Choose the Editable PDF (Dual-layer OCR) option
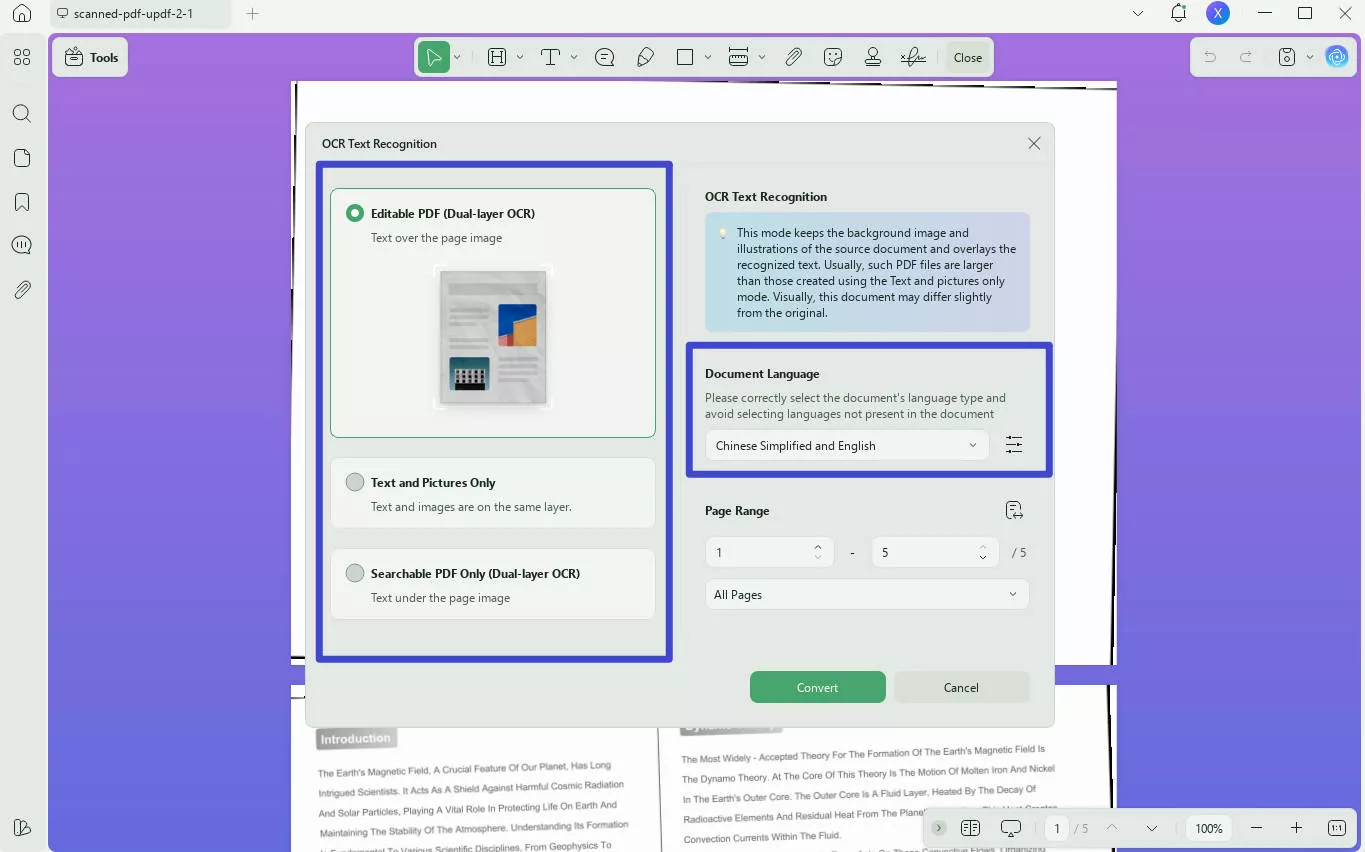This screenshot has width=1365, height=852. coord(354,213)
